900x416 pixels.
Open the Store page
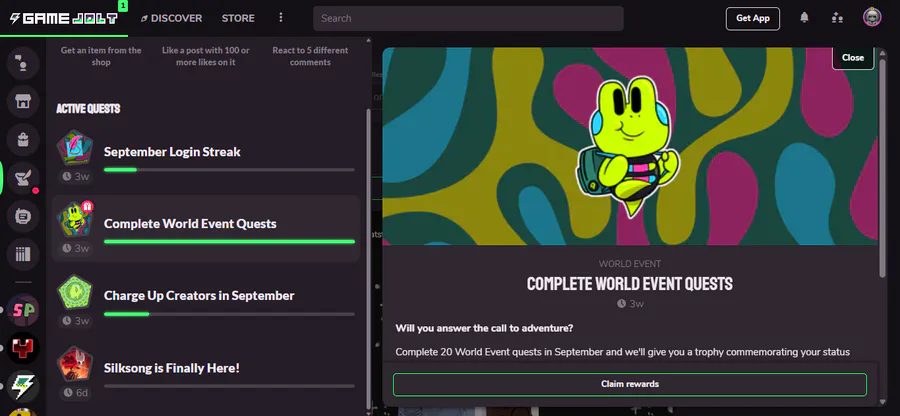(x=238, y=18)
